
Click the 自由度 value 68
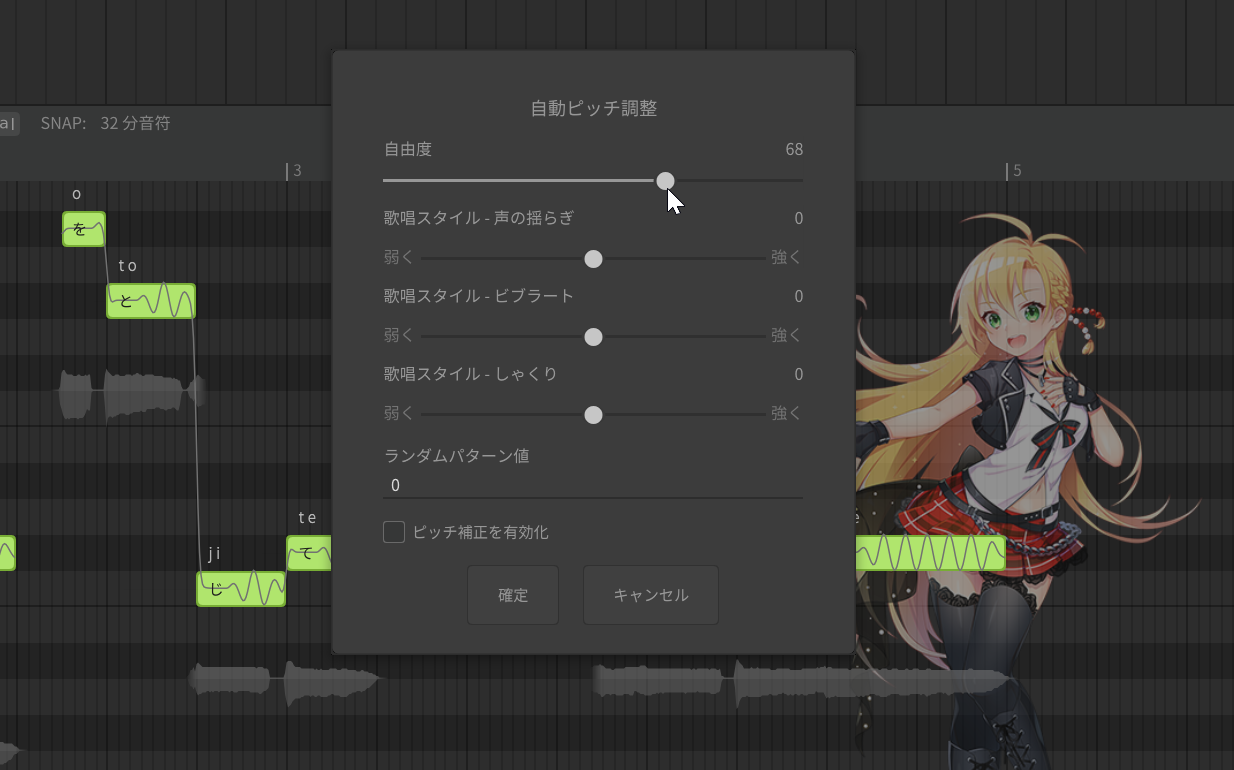794,150
